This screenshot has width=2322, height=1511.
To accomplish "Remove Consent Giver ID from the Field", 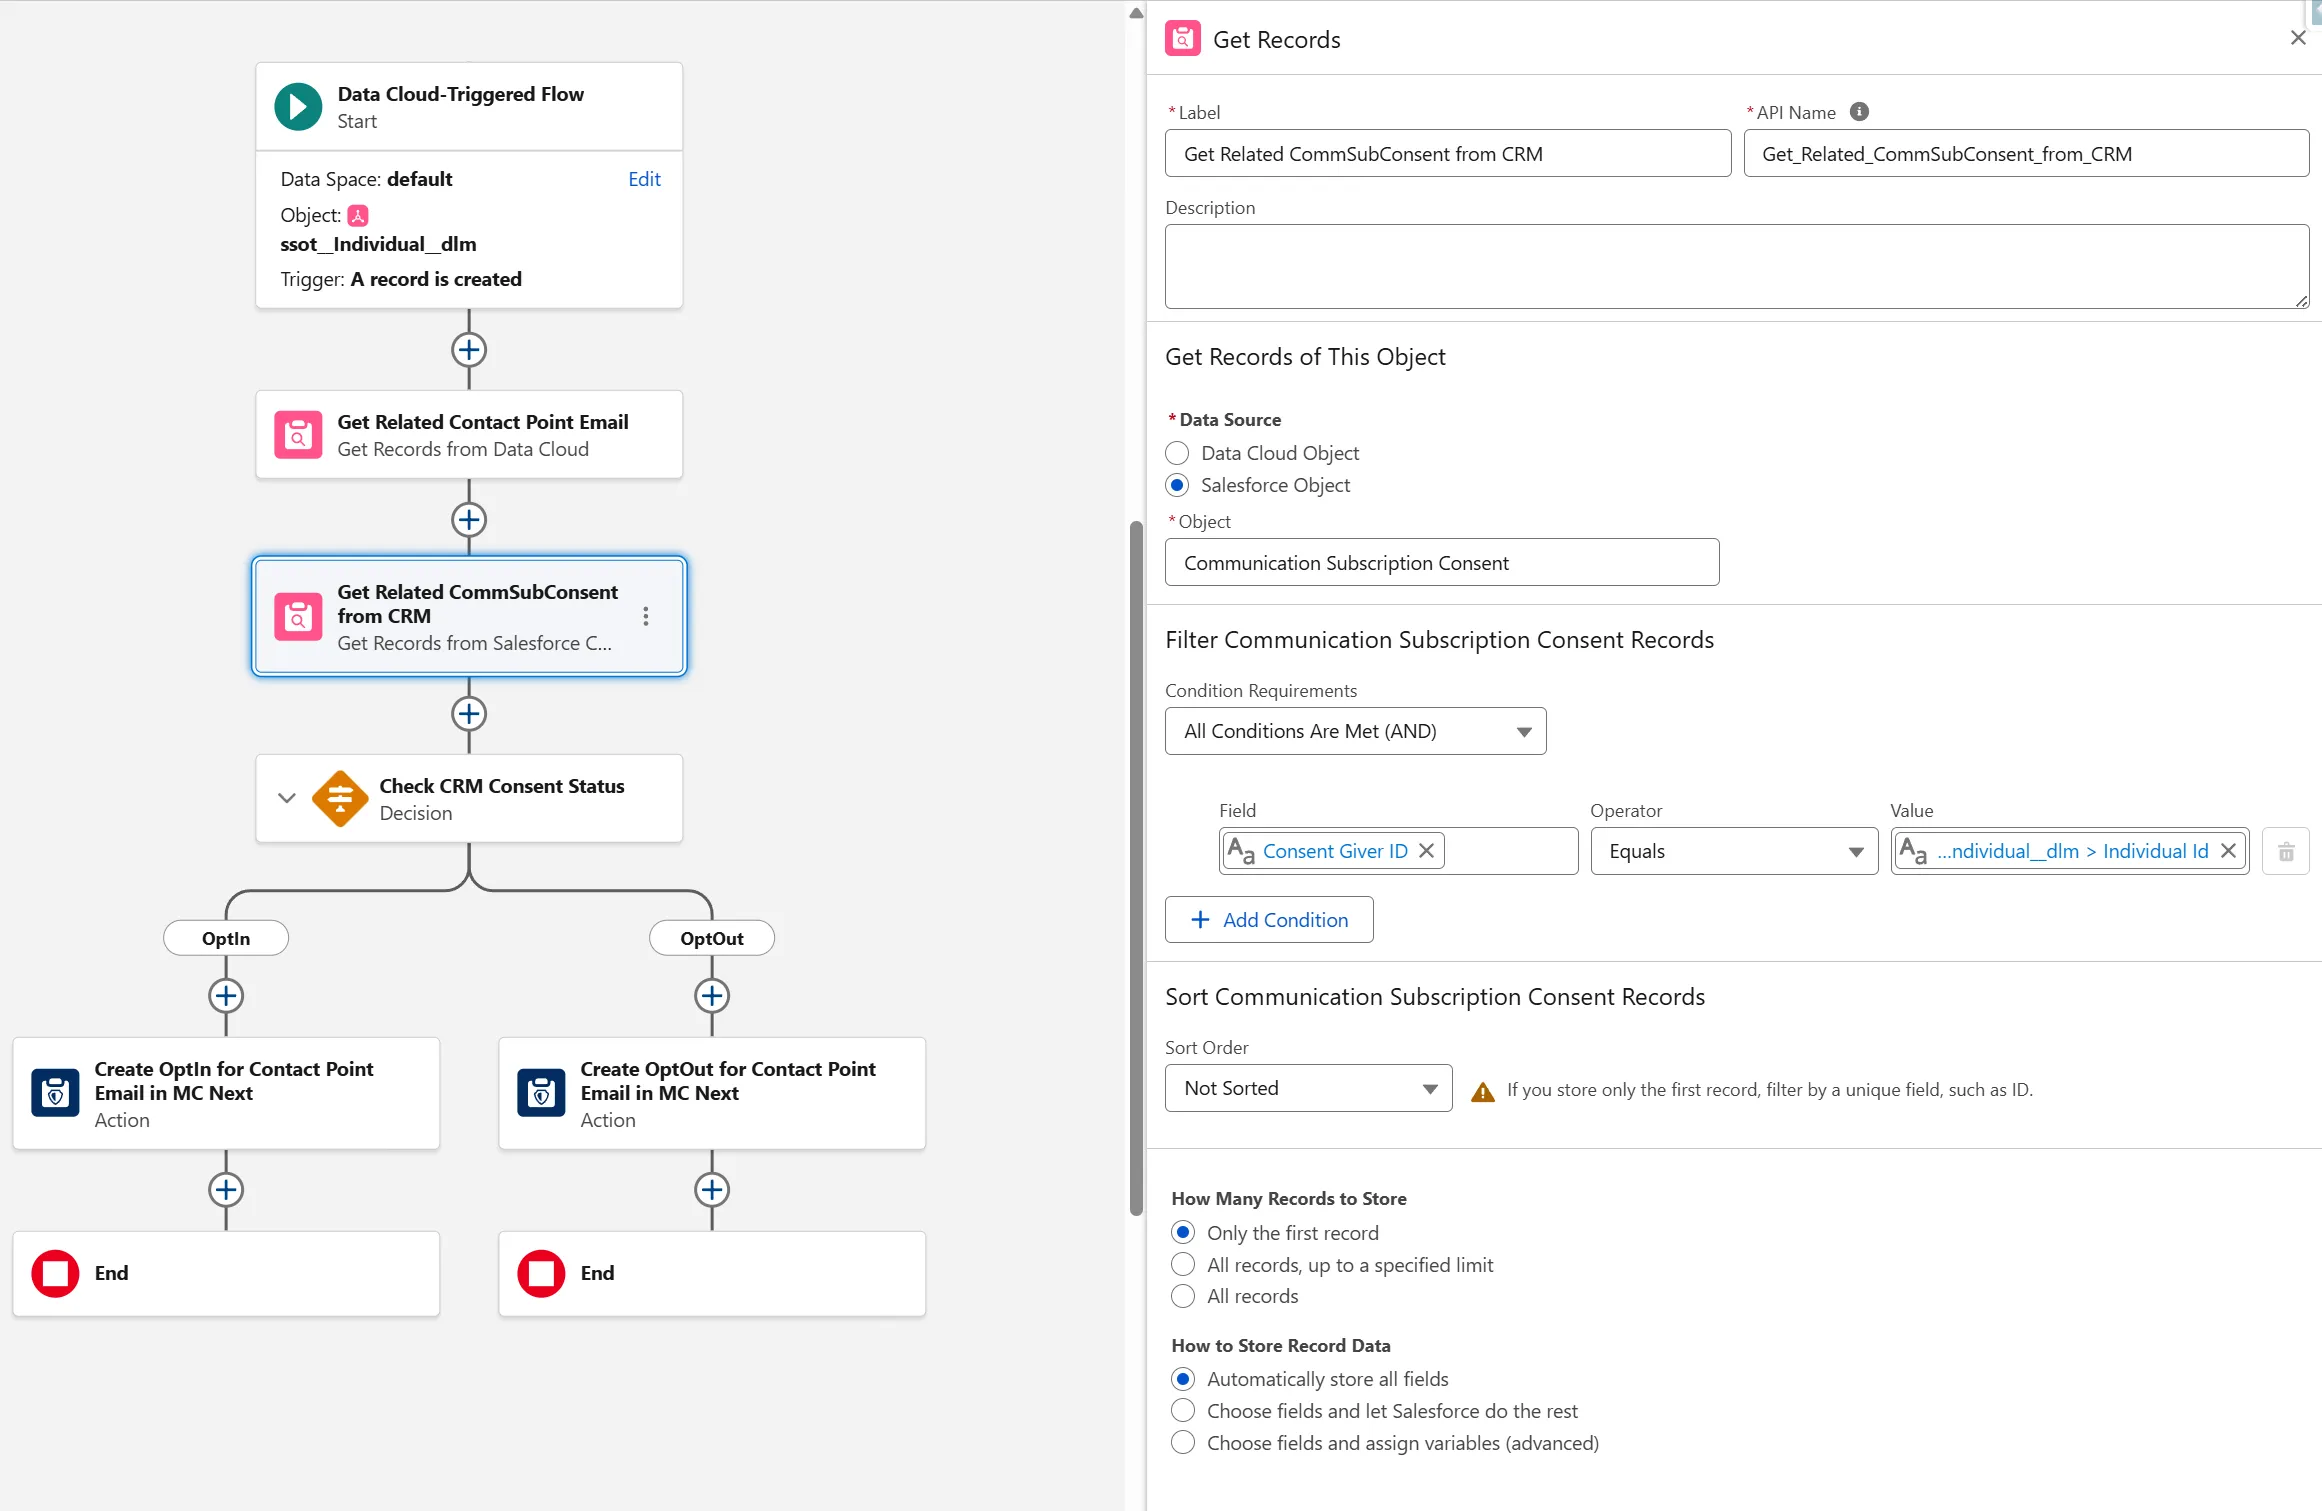I will tap(1427, 851).
